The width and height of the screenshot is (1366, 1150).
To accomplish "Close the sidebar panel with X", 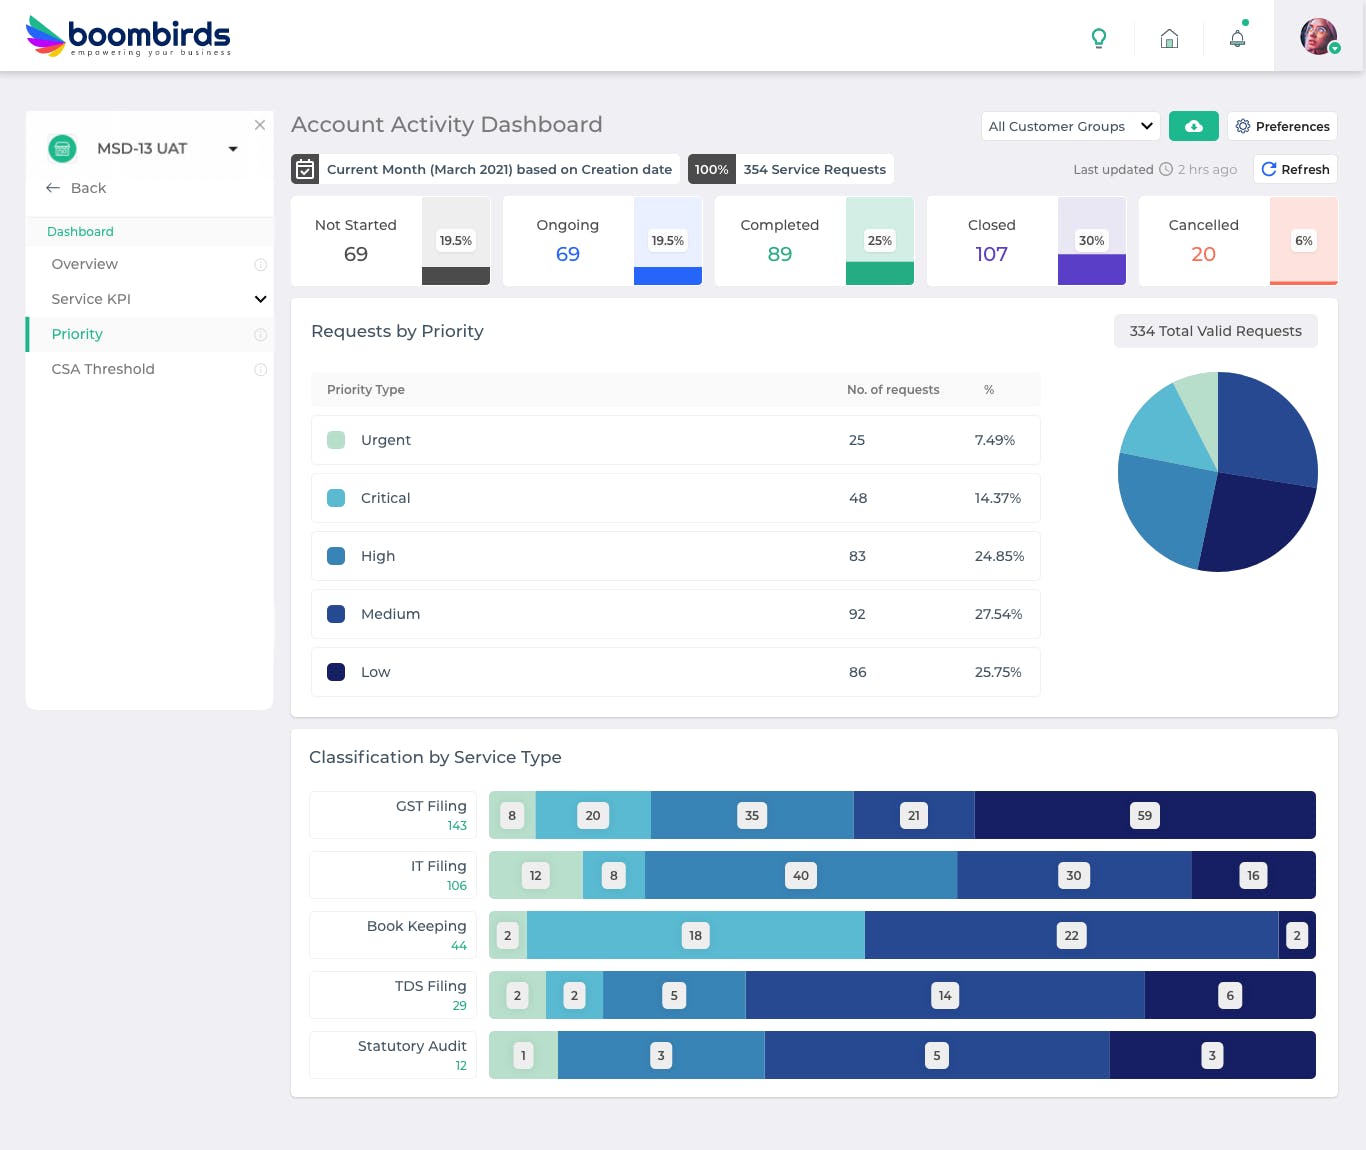I will click(260, 125).
